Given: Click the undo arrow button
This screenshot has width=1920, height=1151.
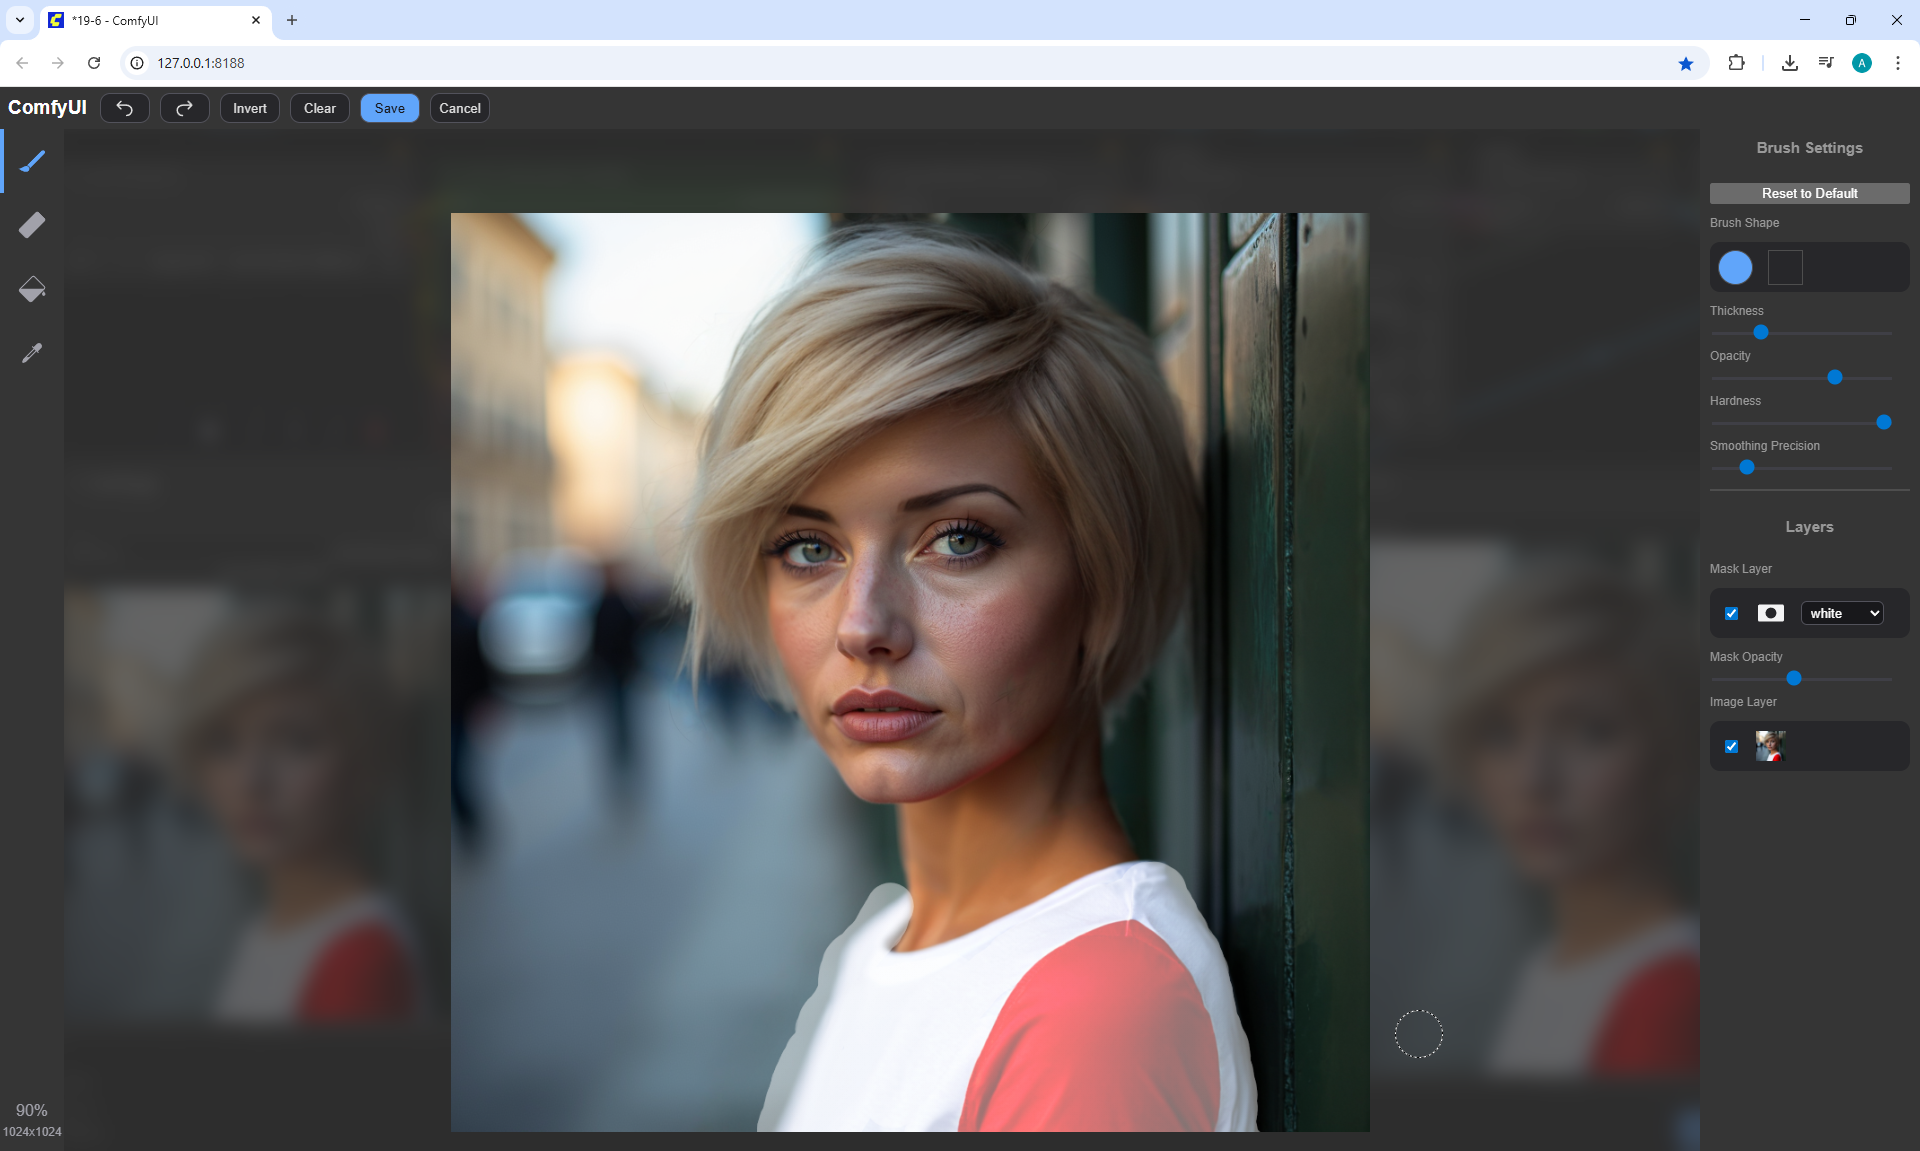Looking at the screenshot, I should click(125, 108).
